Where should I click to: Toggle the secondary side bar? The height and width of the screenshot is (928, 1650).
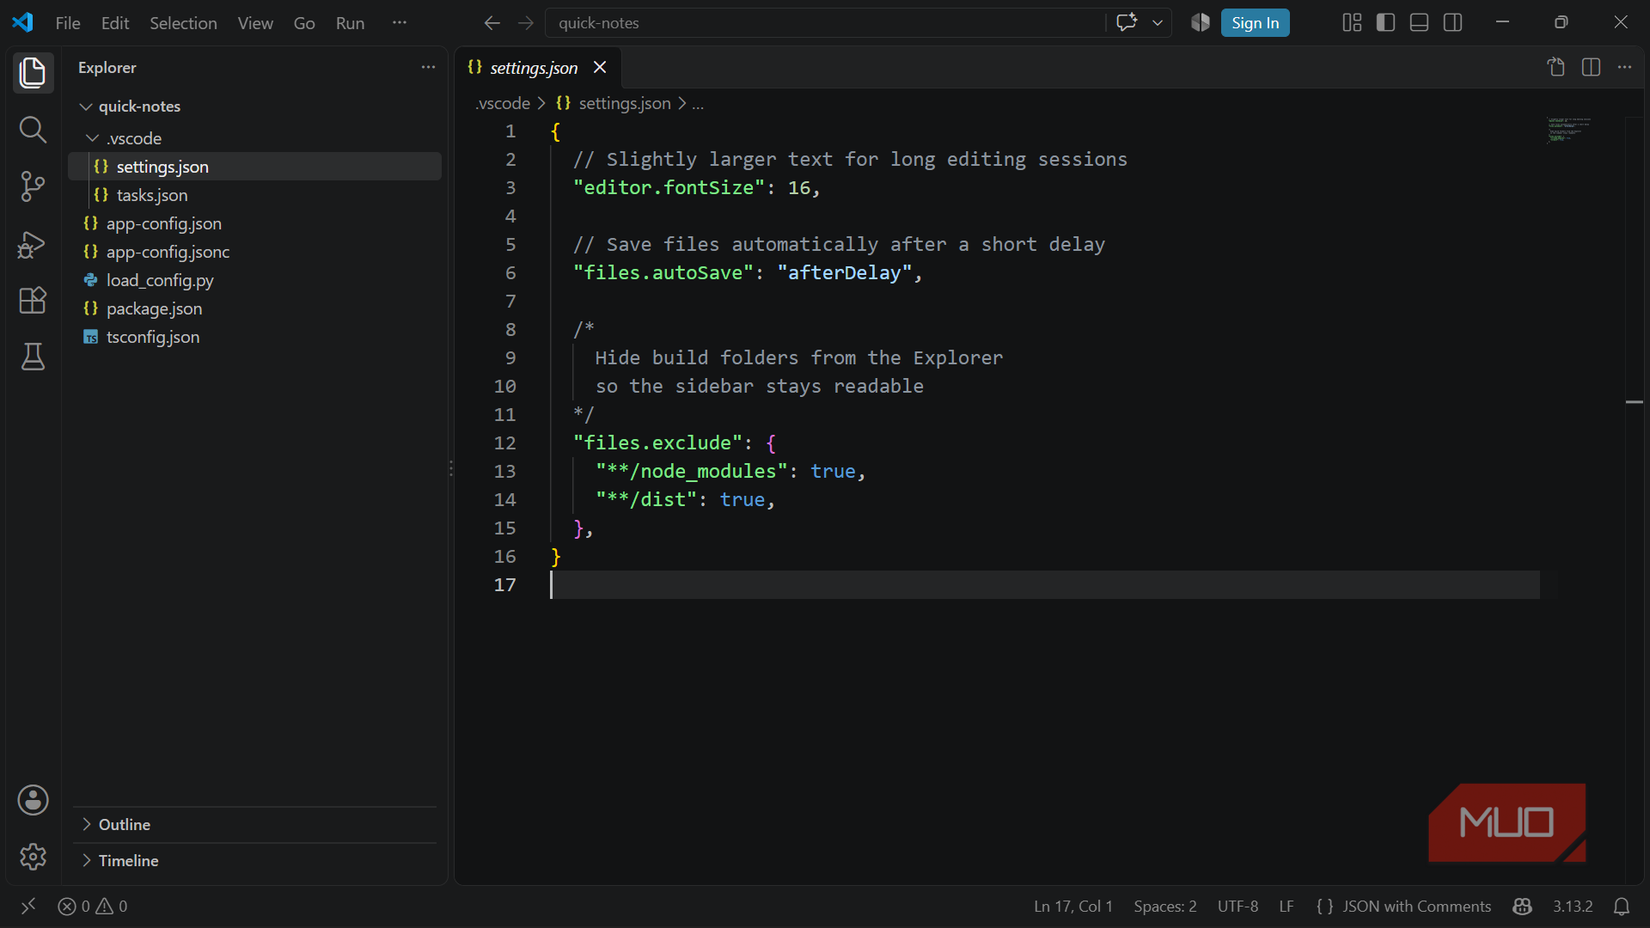[x=1453, y=22]
